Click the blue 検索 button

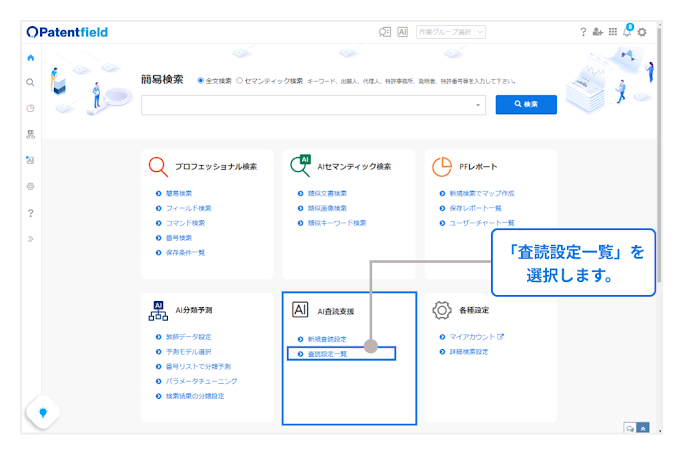pyautogui.click(x=526, y=104)
